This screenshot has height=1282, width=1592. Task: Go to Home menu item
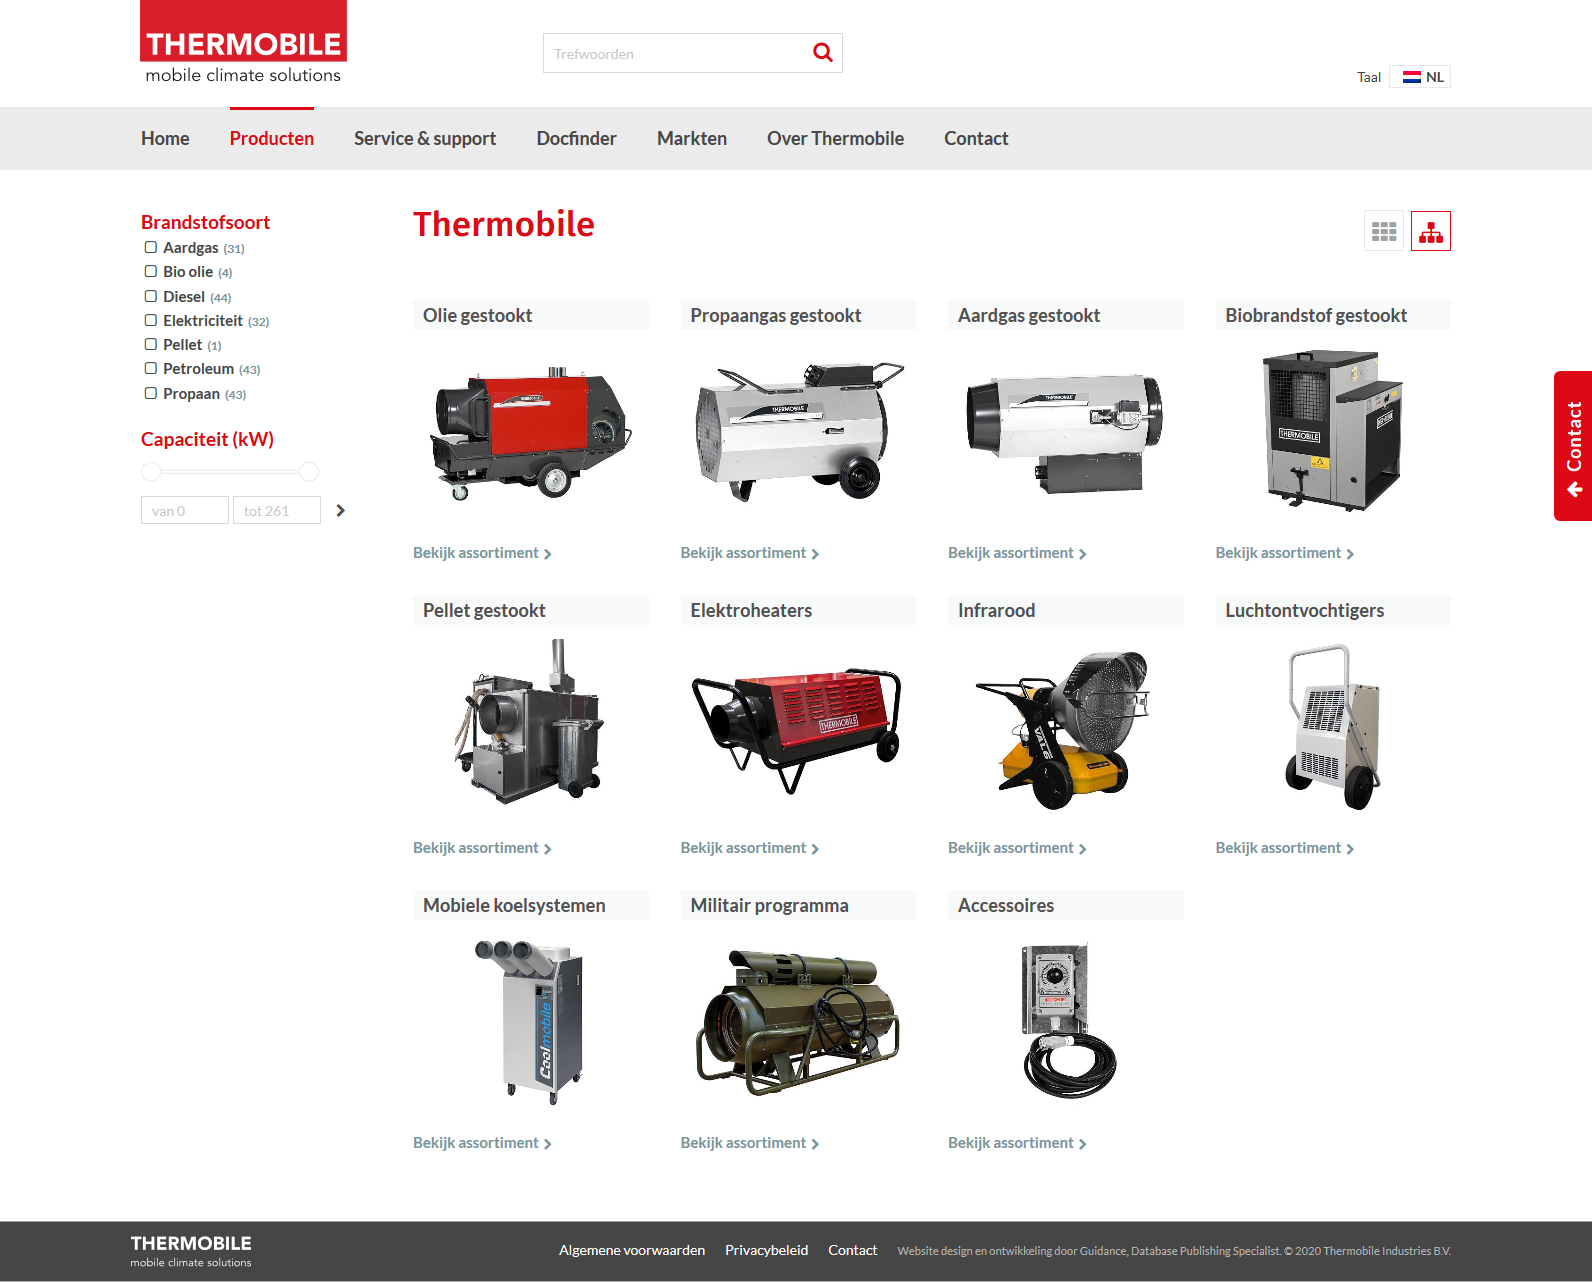[165, 139]
